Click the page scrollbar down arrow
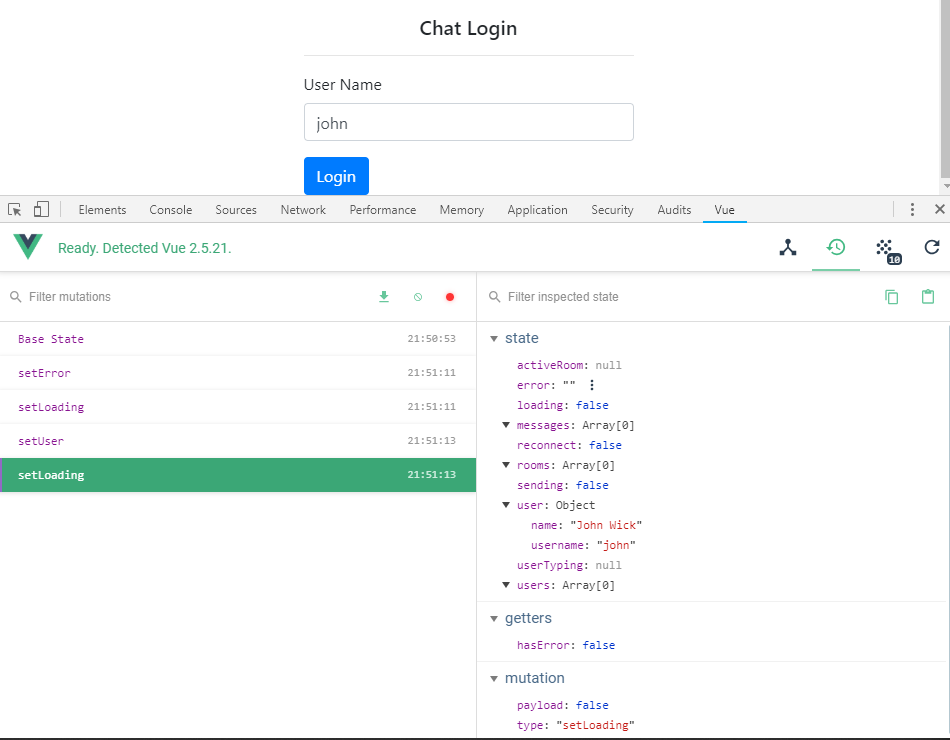This screenshot has height=740, width=950. 946,186
